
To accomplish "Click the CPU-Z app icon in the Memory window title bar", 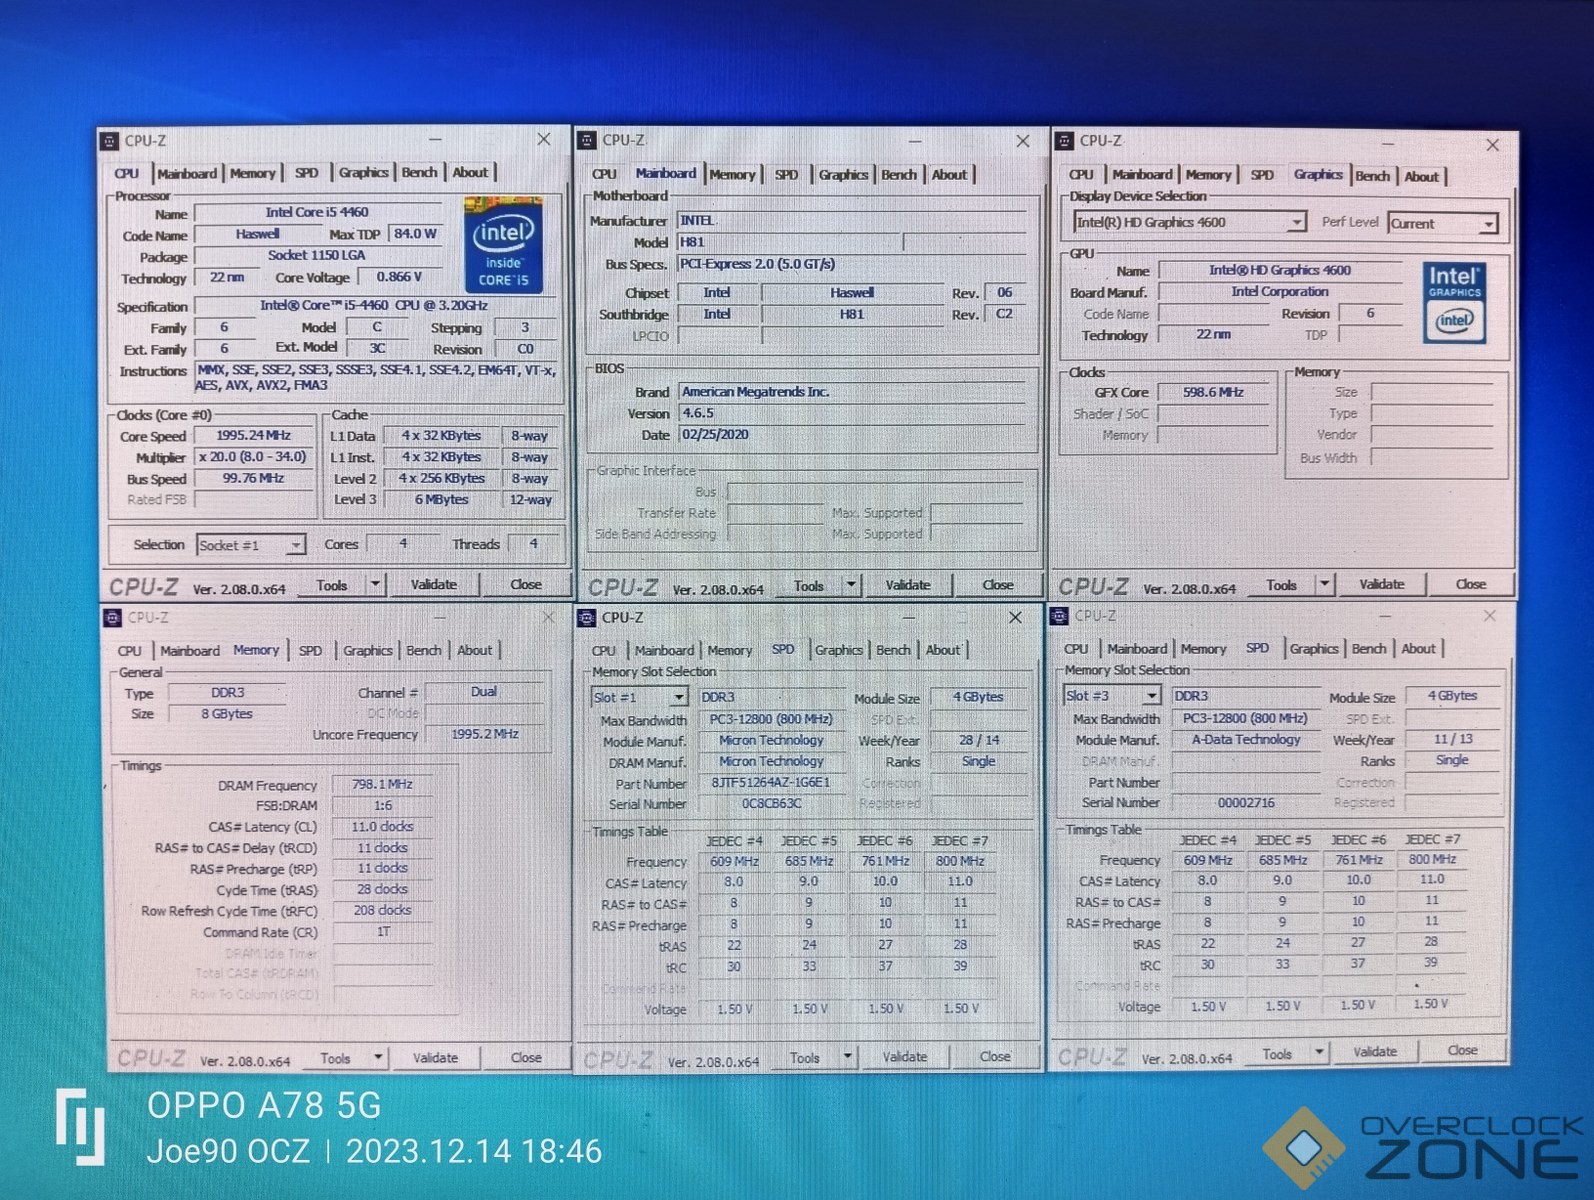I will tap(113, 618).
